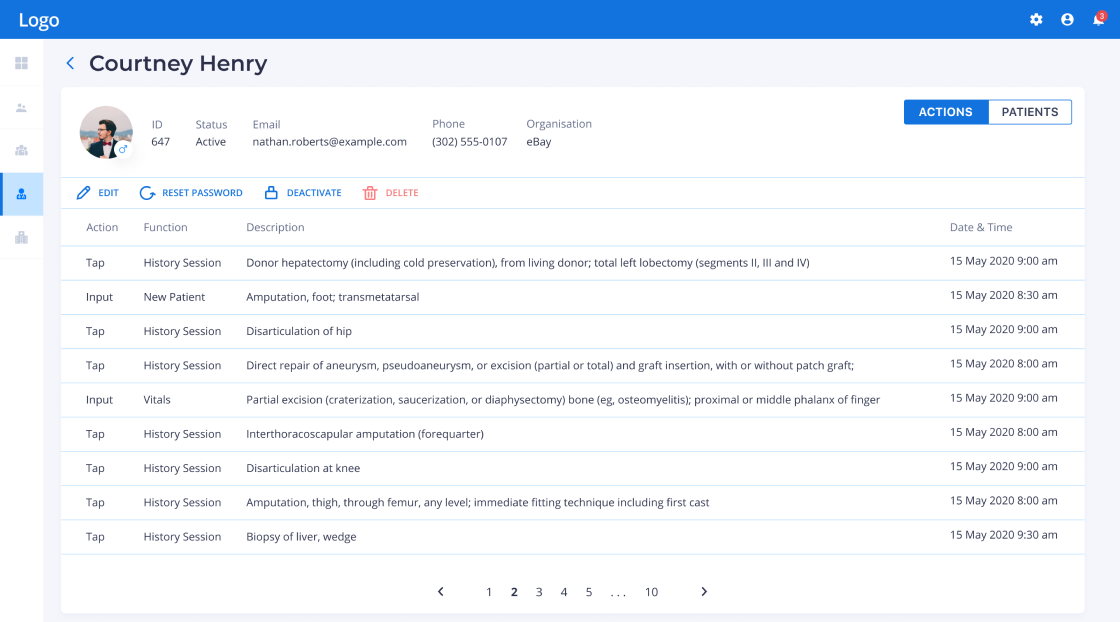Open the settings gear icon
This screenshot has height=622, width=1120.
pyautogui.click(x=1036, y=20)
